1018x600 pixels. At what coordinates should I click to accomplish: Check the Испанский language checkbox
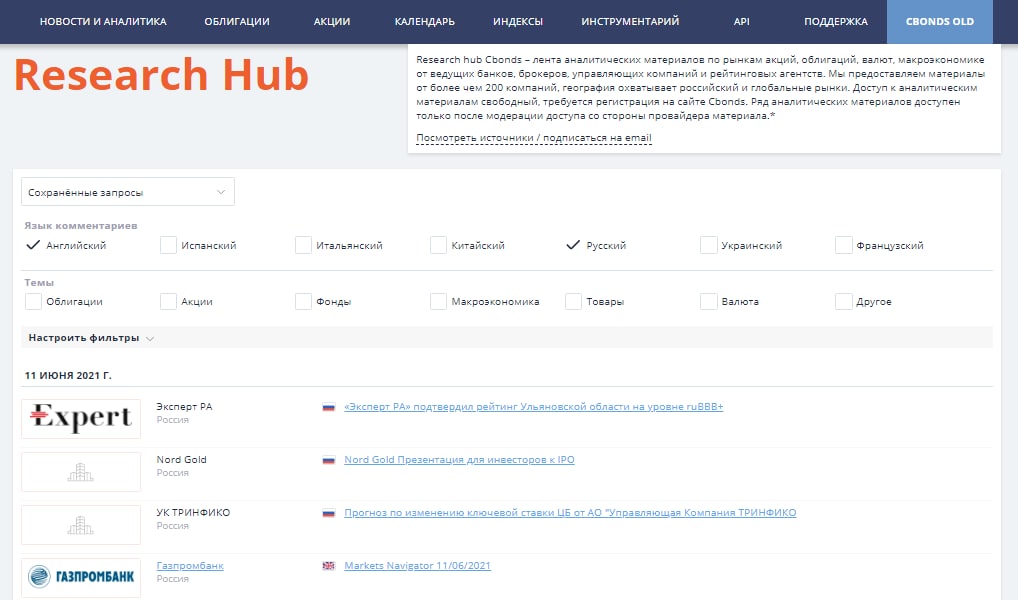[x=168, y=245]
